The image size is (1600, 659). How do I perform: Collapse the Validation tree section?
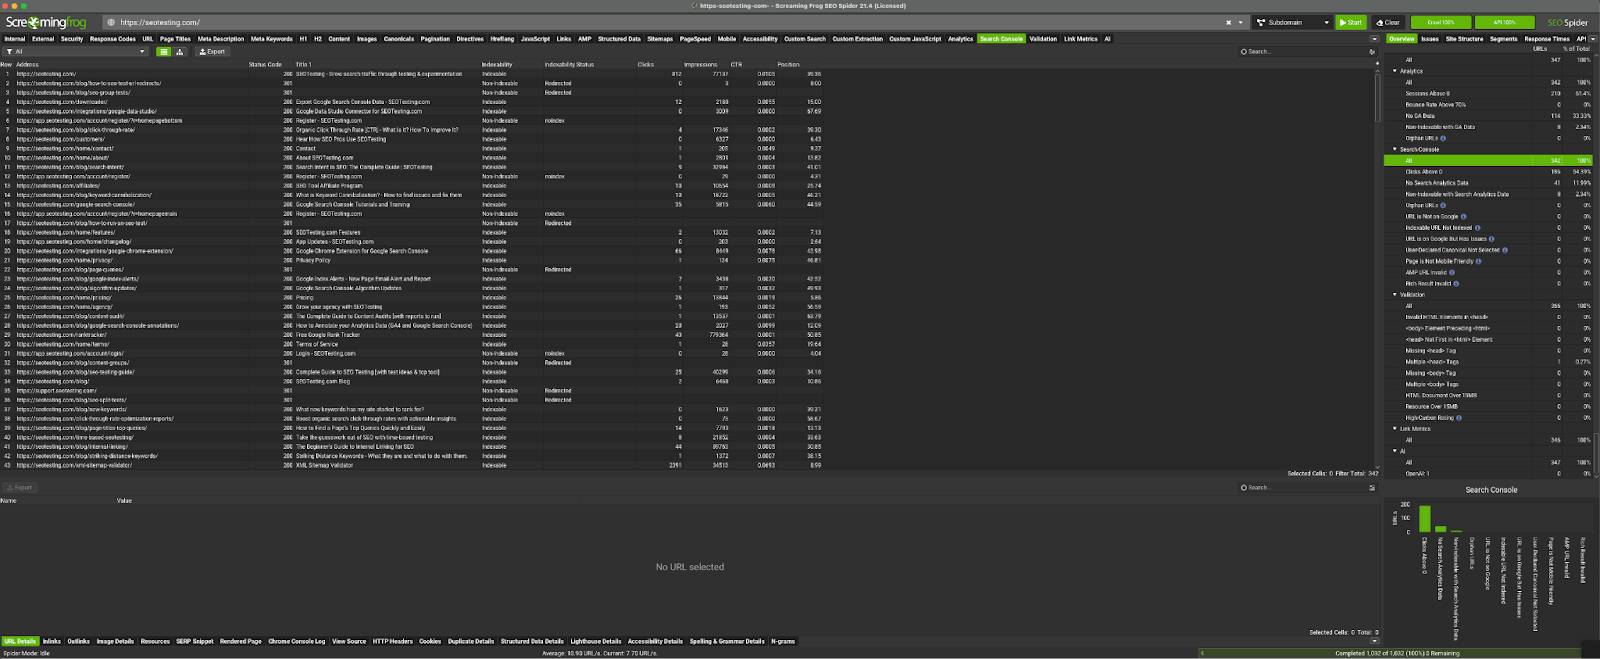click(x=1395, y=295)
